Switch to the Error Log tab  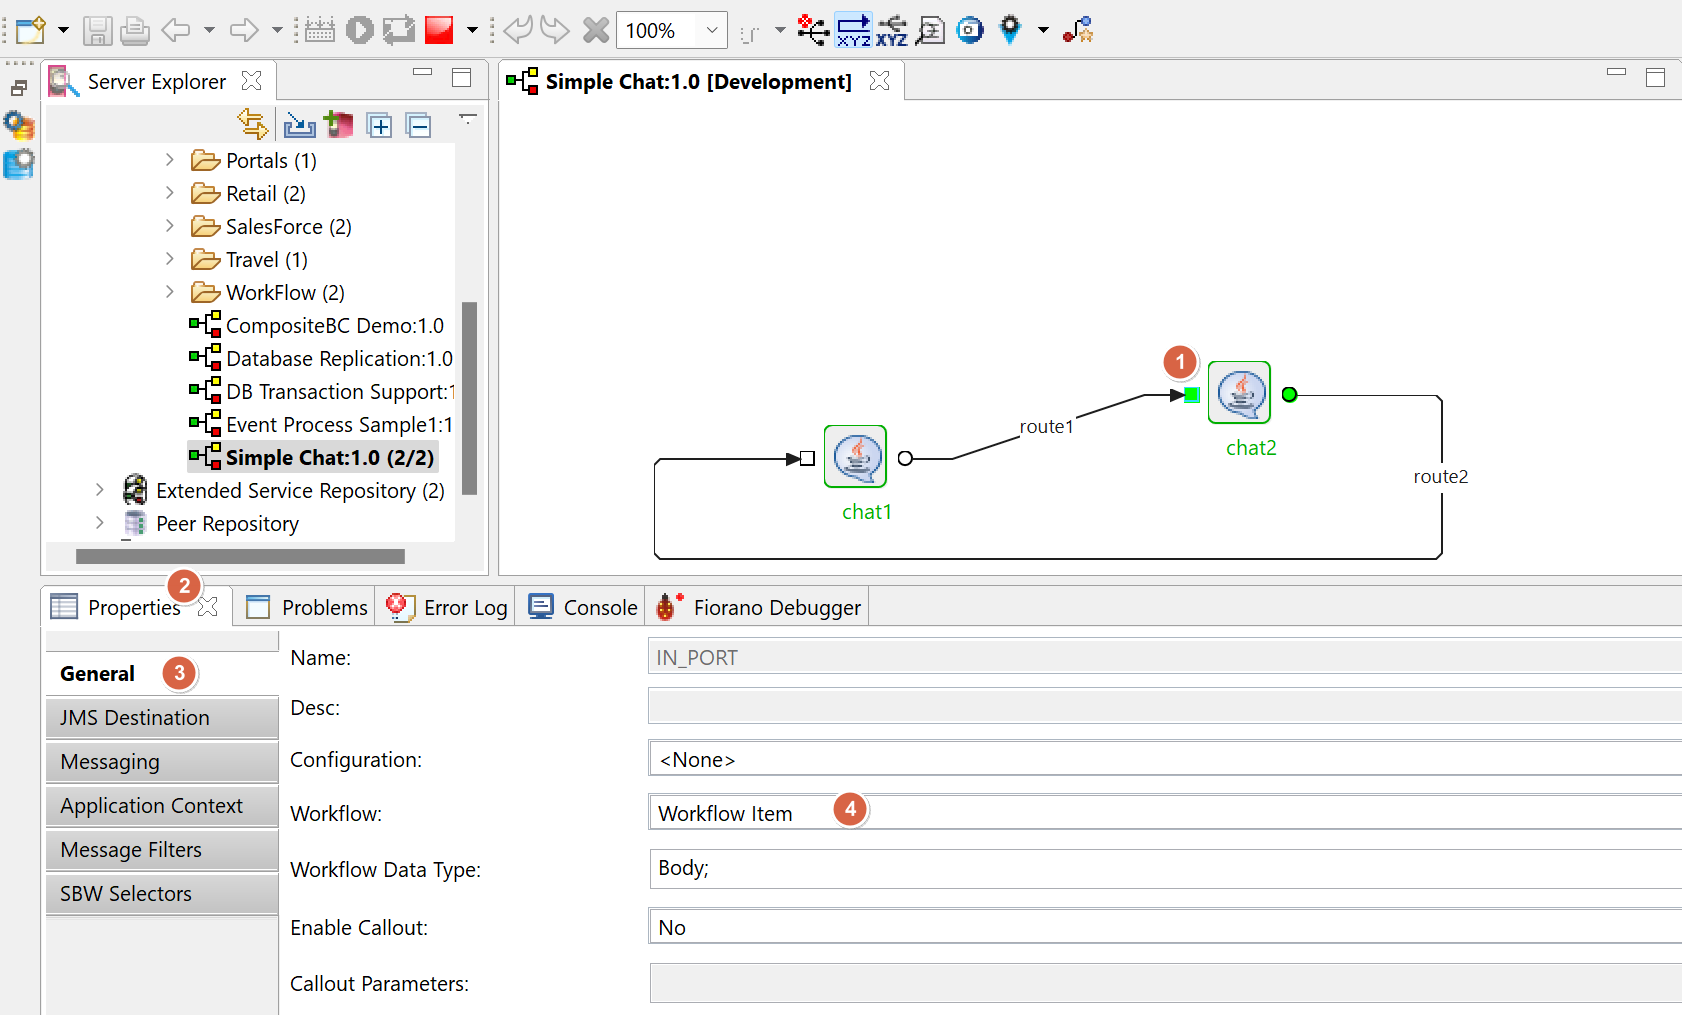pos(446,607)
